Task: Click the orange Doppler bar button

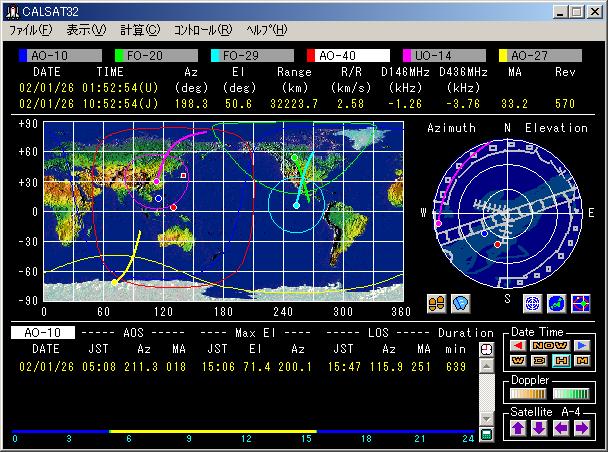Action: pyautogui.click(x=528, y=394)
